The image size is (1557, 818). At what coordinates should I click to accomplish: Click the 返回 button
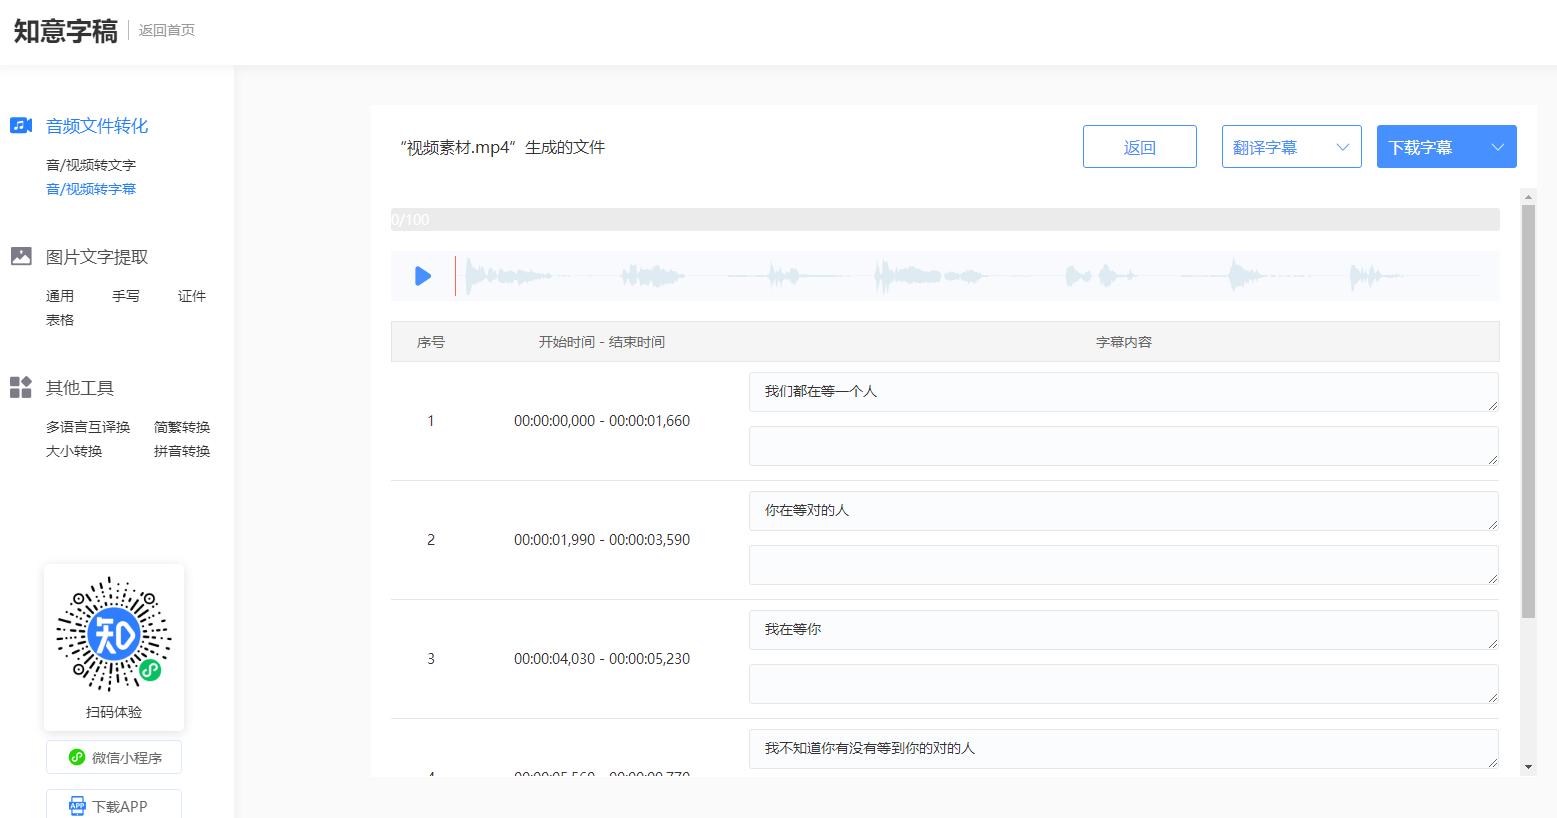click(x=1139, y=146)
